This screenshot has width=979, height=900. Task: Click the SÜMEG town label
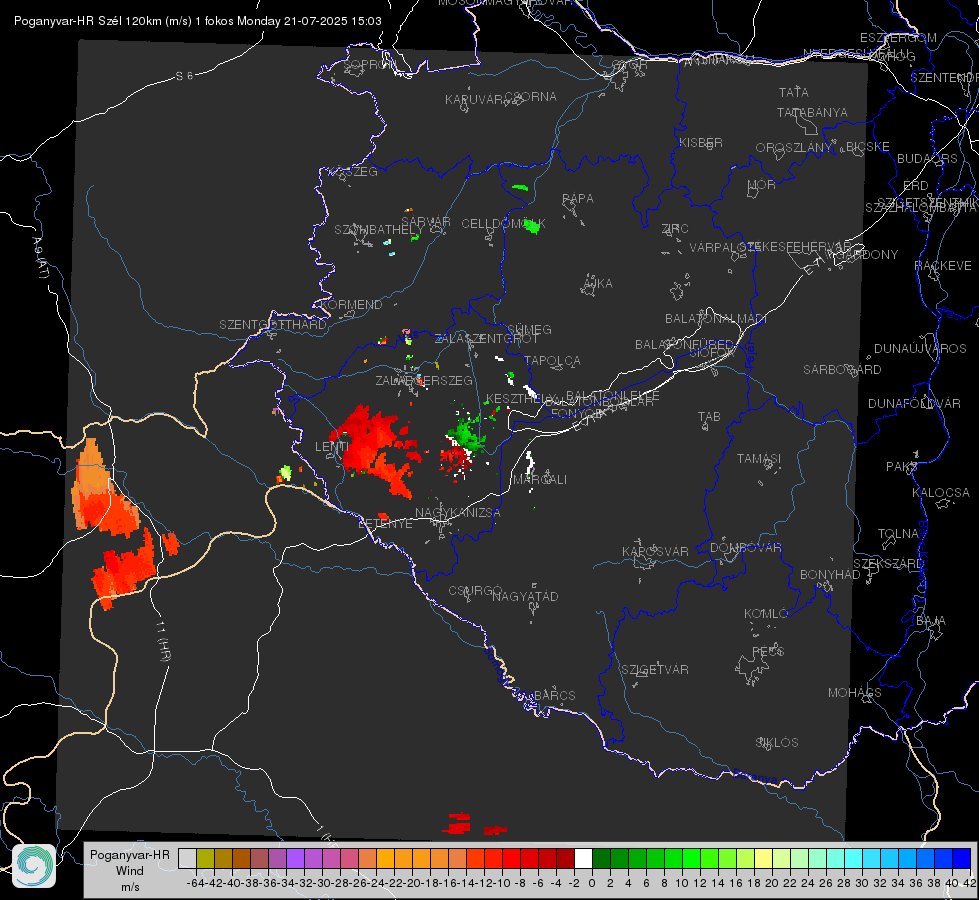(529, 329)
